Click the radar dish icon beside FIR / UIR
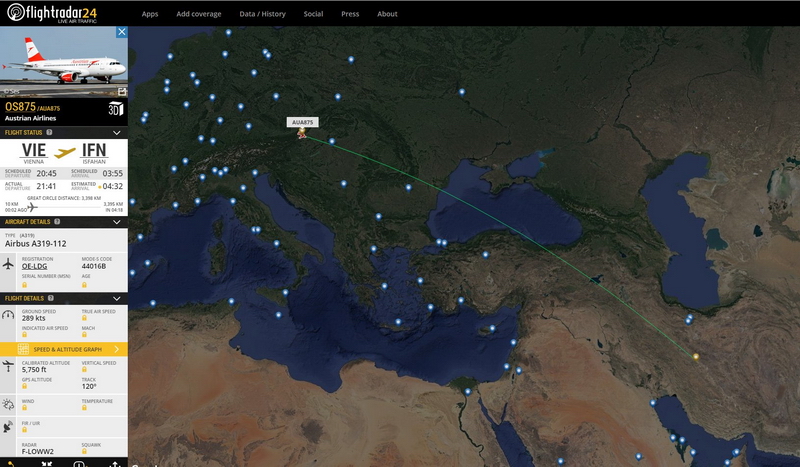Image resolution: width=800 pixels, height=467 pixels. 8,427
